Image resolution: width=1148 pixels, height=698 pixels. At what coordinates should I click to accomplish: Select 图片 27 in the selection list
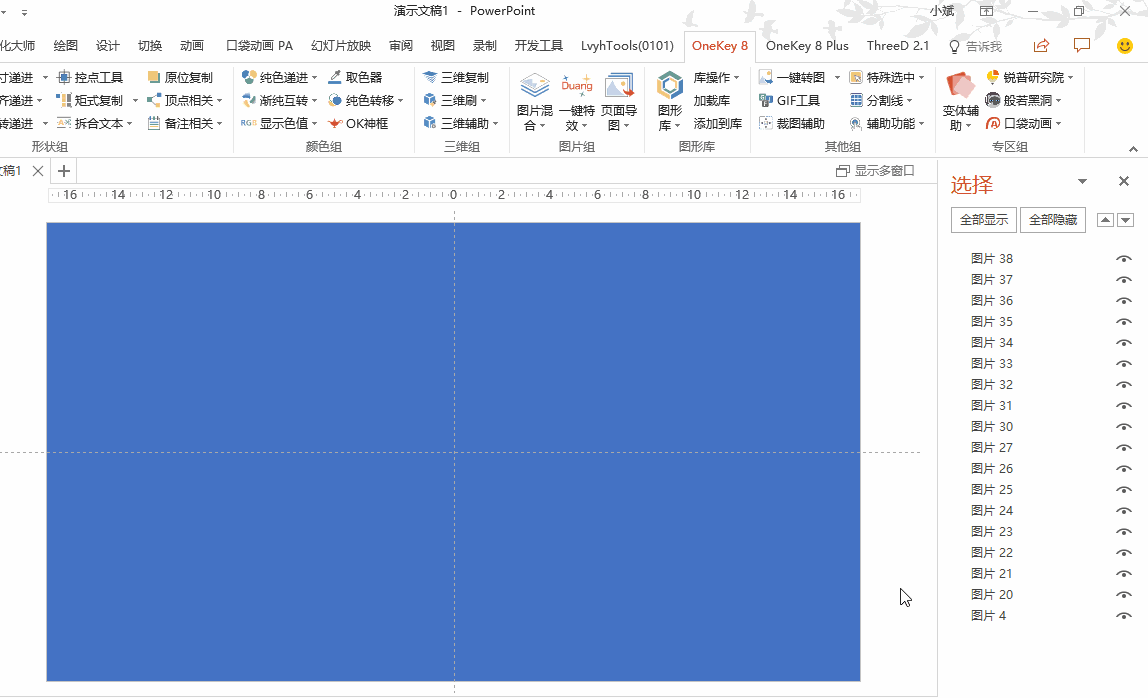click(x=991, y=448)
